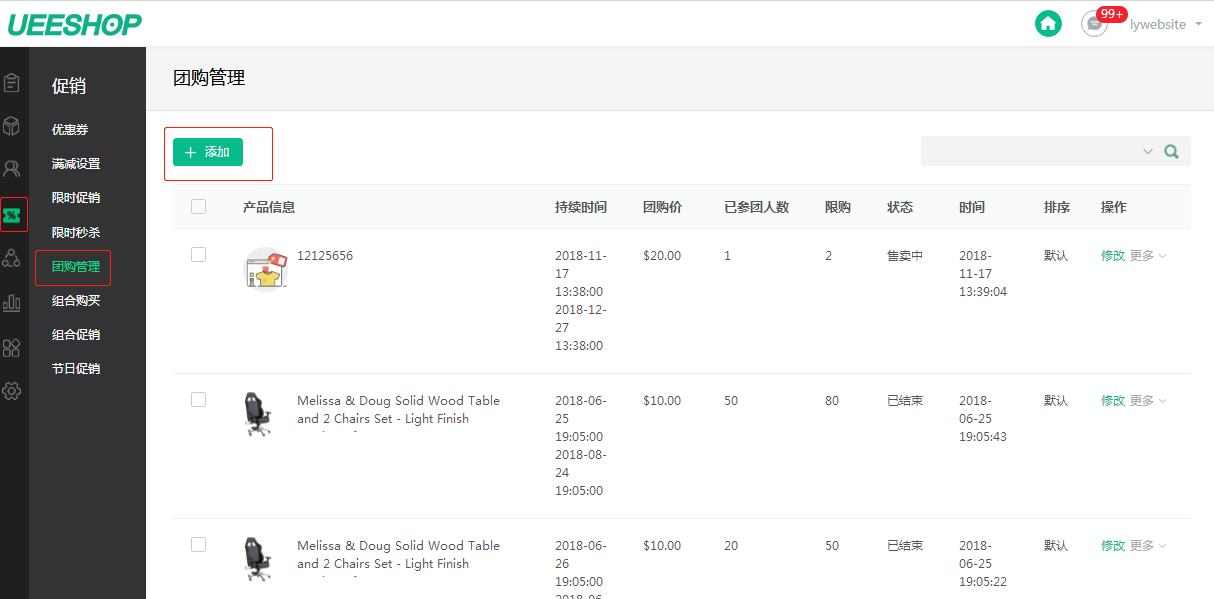The height and width of the screenshot is (599, 1214).
Task: Select 优惠券 in promotion menu
Action: pos(70,130)
